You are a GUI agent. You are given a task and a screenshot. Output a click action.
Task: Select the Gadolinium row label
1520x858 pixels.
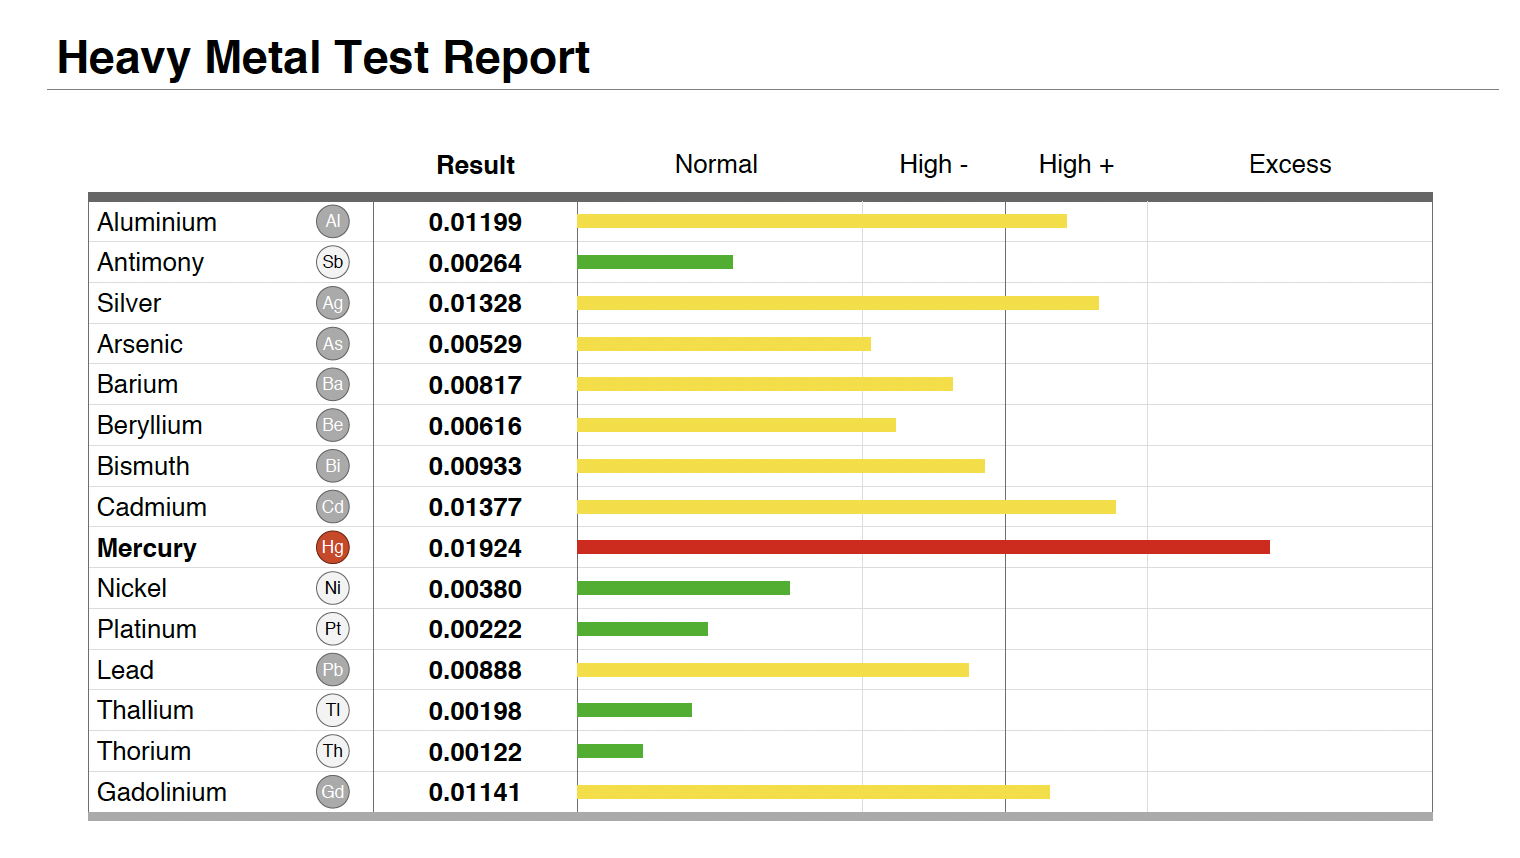tap(162, 792)
